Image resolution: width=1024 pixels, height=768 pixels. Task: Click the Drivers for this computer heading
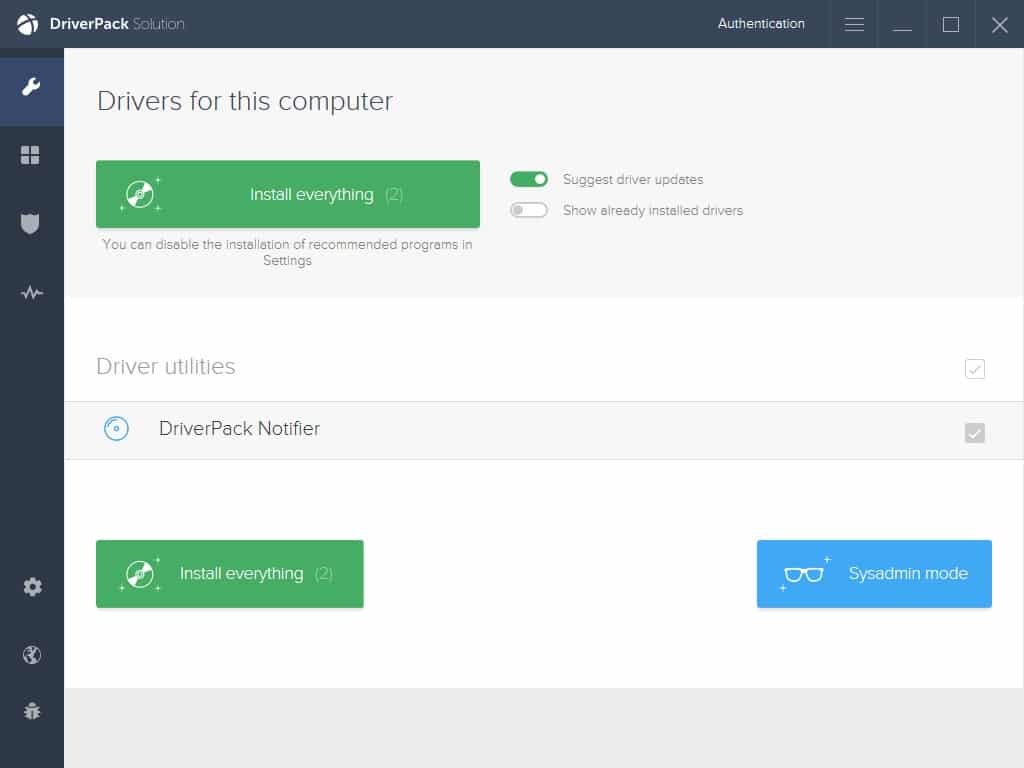click(x=244, y=101)
